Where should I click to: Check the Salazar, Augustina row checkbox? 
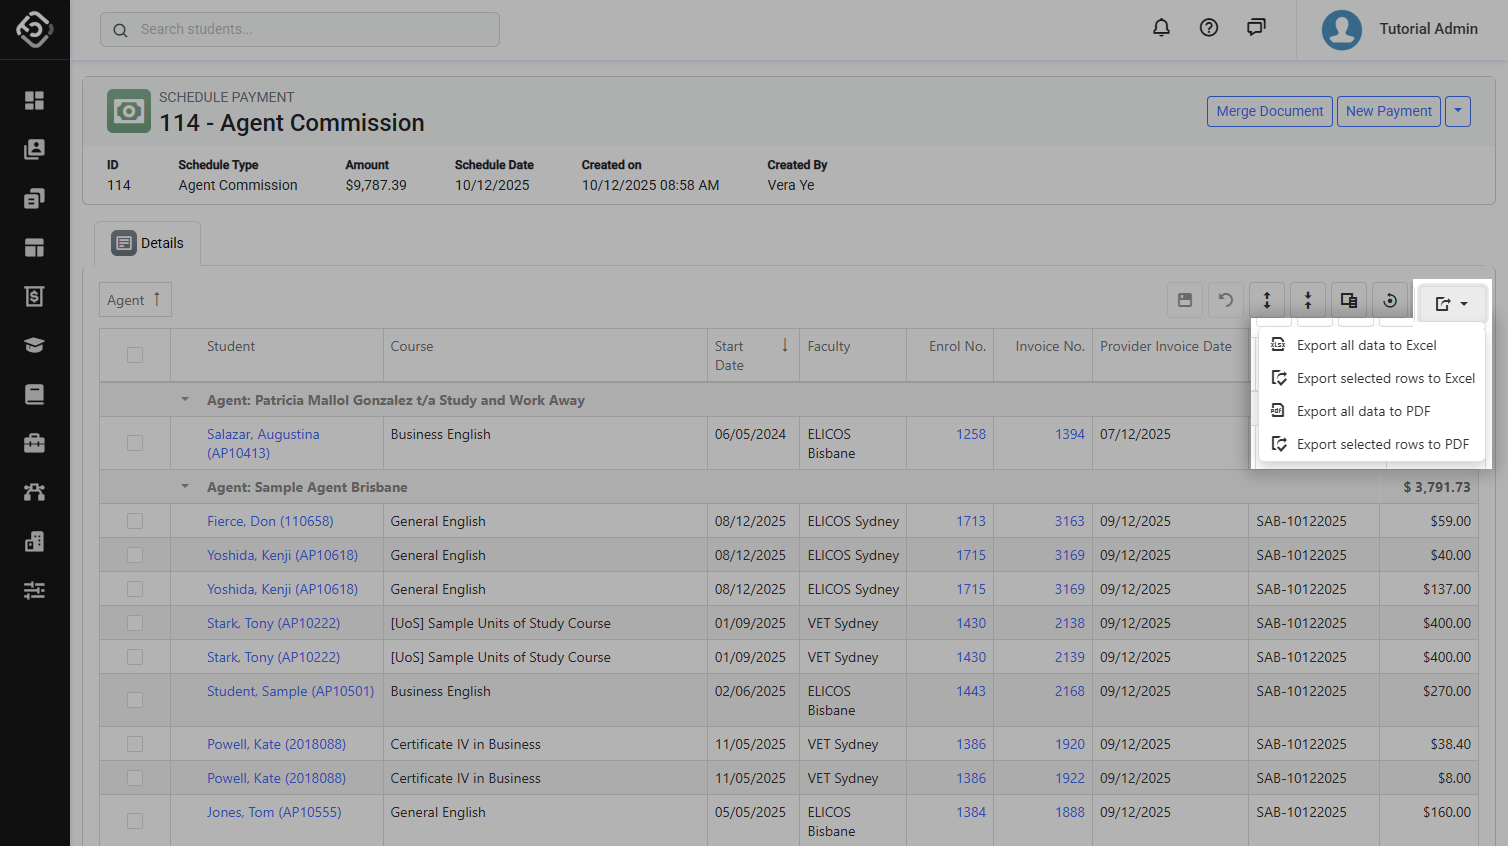135,443
